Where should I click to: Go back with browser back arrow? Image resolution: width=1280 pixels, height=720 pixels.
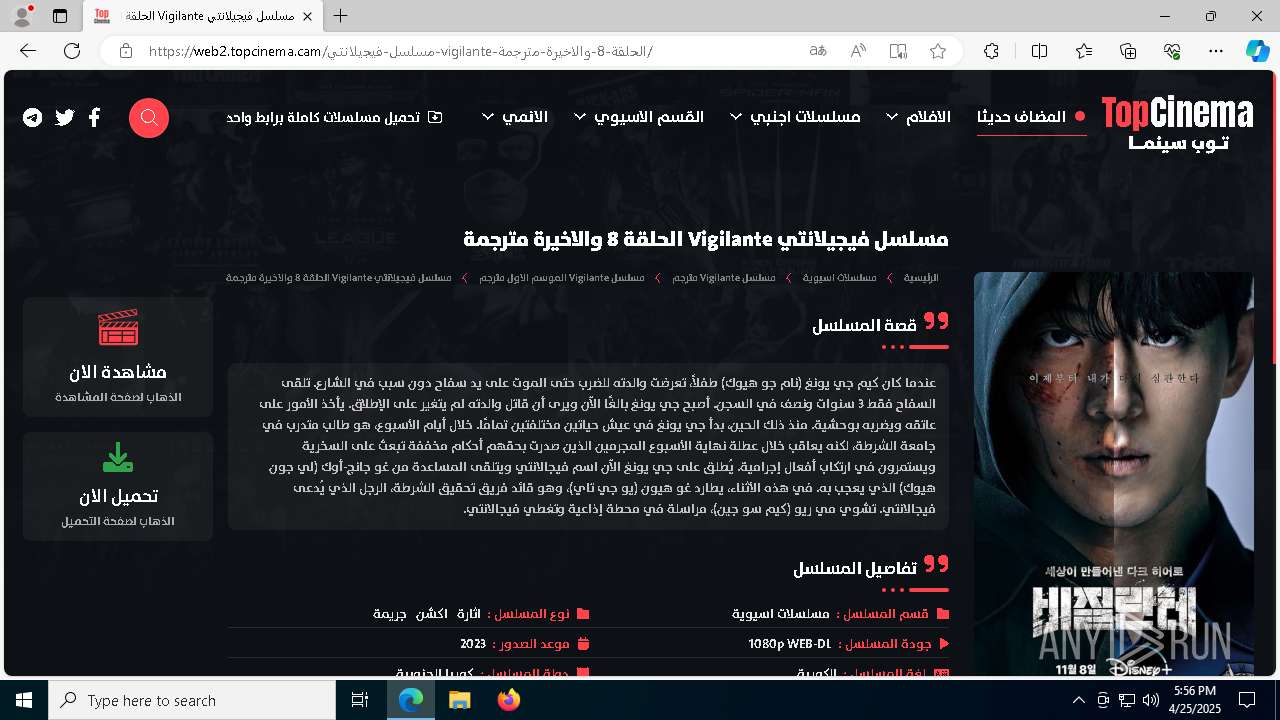point(27,51)
